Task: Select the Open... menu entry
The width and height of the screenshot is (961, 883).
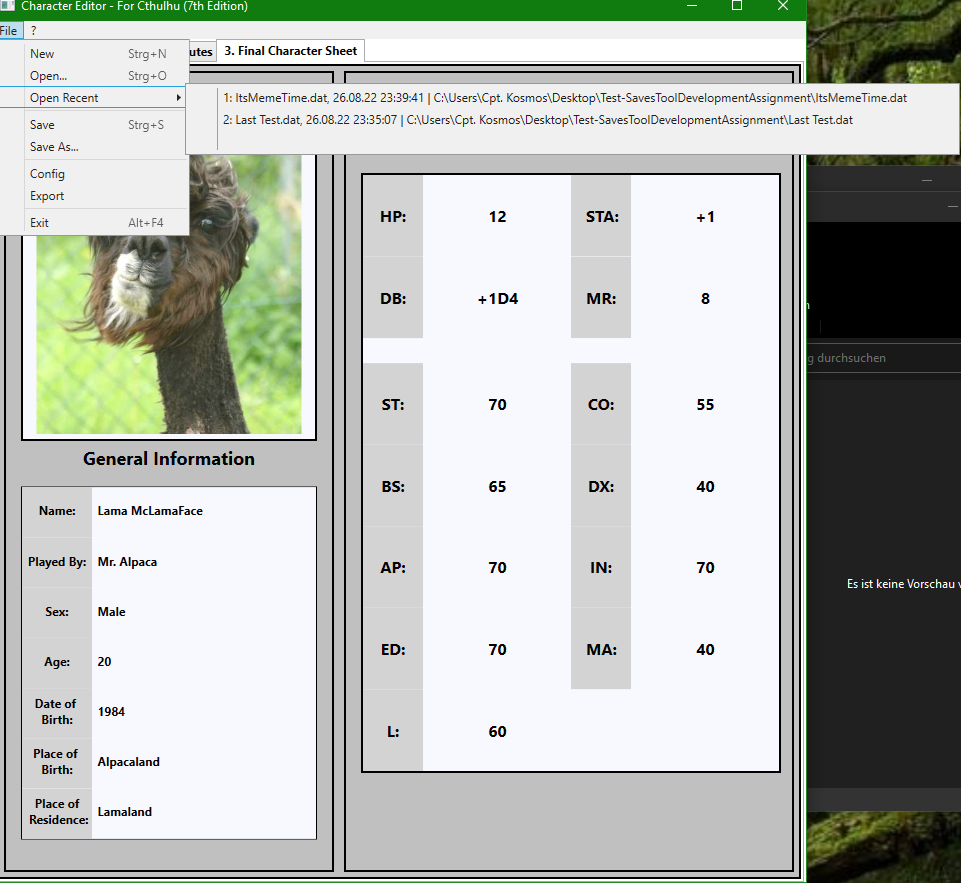Action: coord(49,76)
